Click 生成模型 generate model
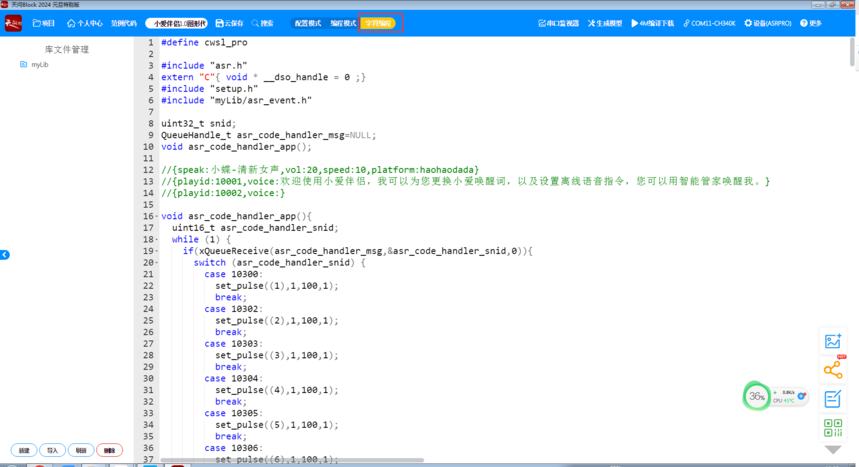This screenshot has width=859, height=467. [x=605, y=24]
